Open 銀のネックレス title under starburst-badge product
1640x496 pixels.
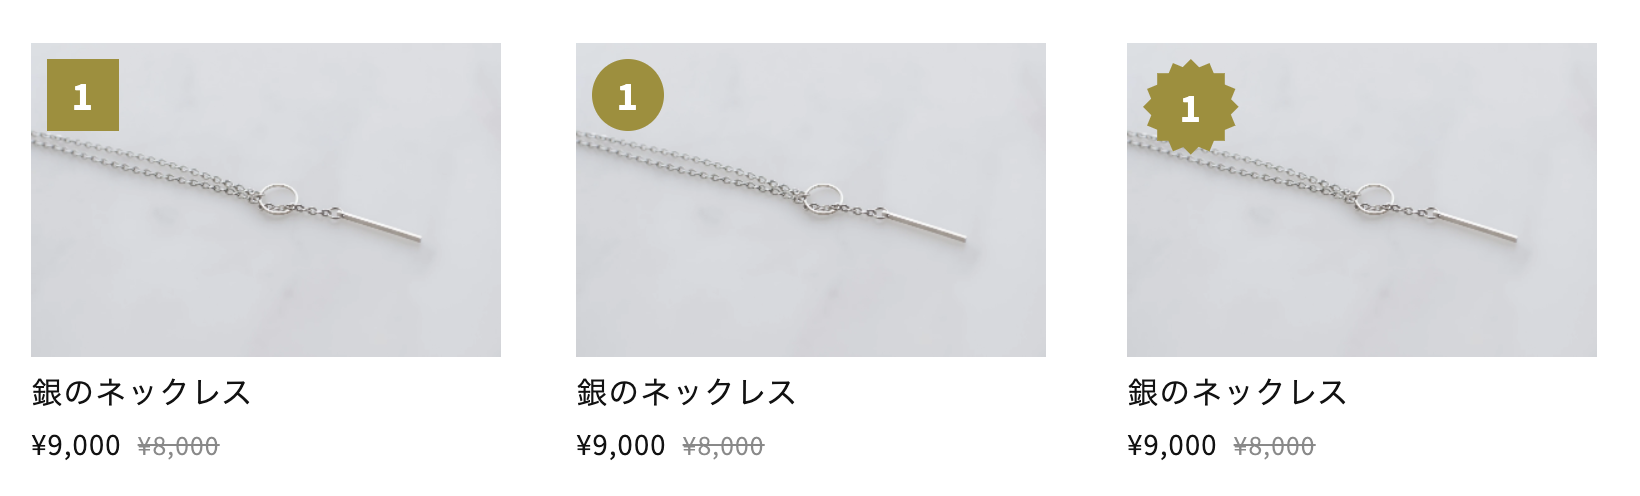point(1237,392)
